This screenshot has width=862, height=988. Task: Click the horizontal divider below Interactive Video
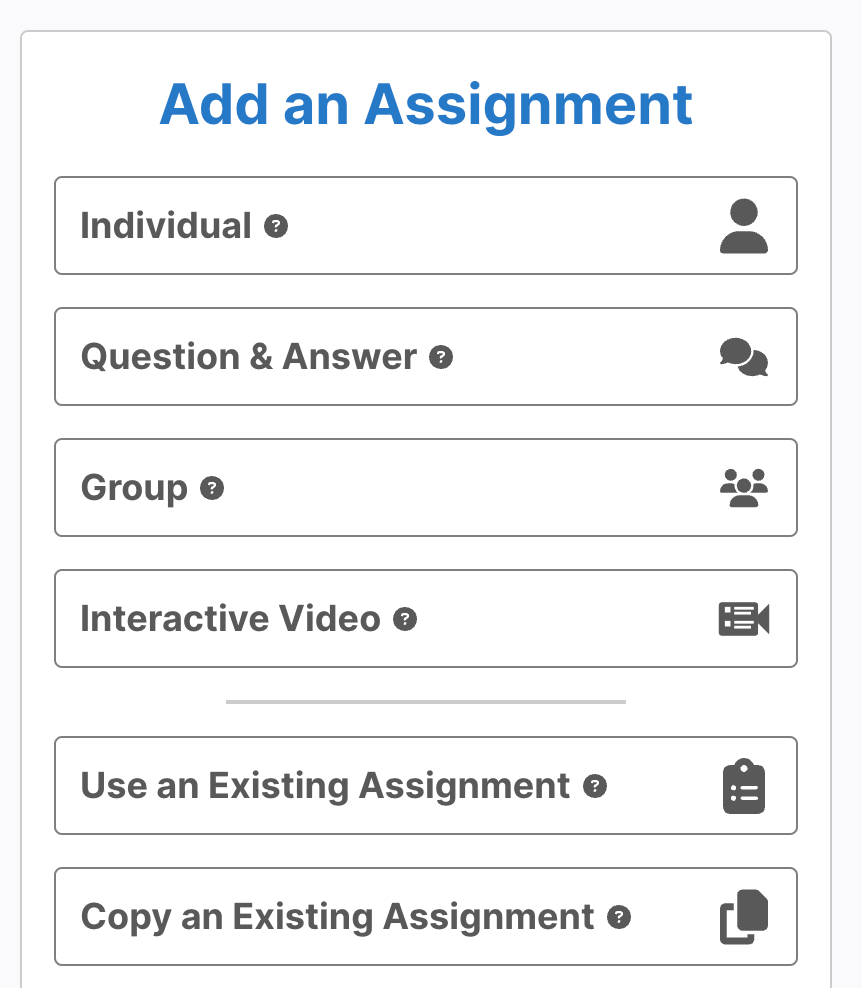point(426,702)
